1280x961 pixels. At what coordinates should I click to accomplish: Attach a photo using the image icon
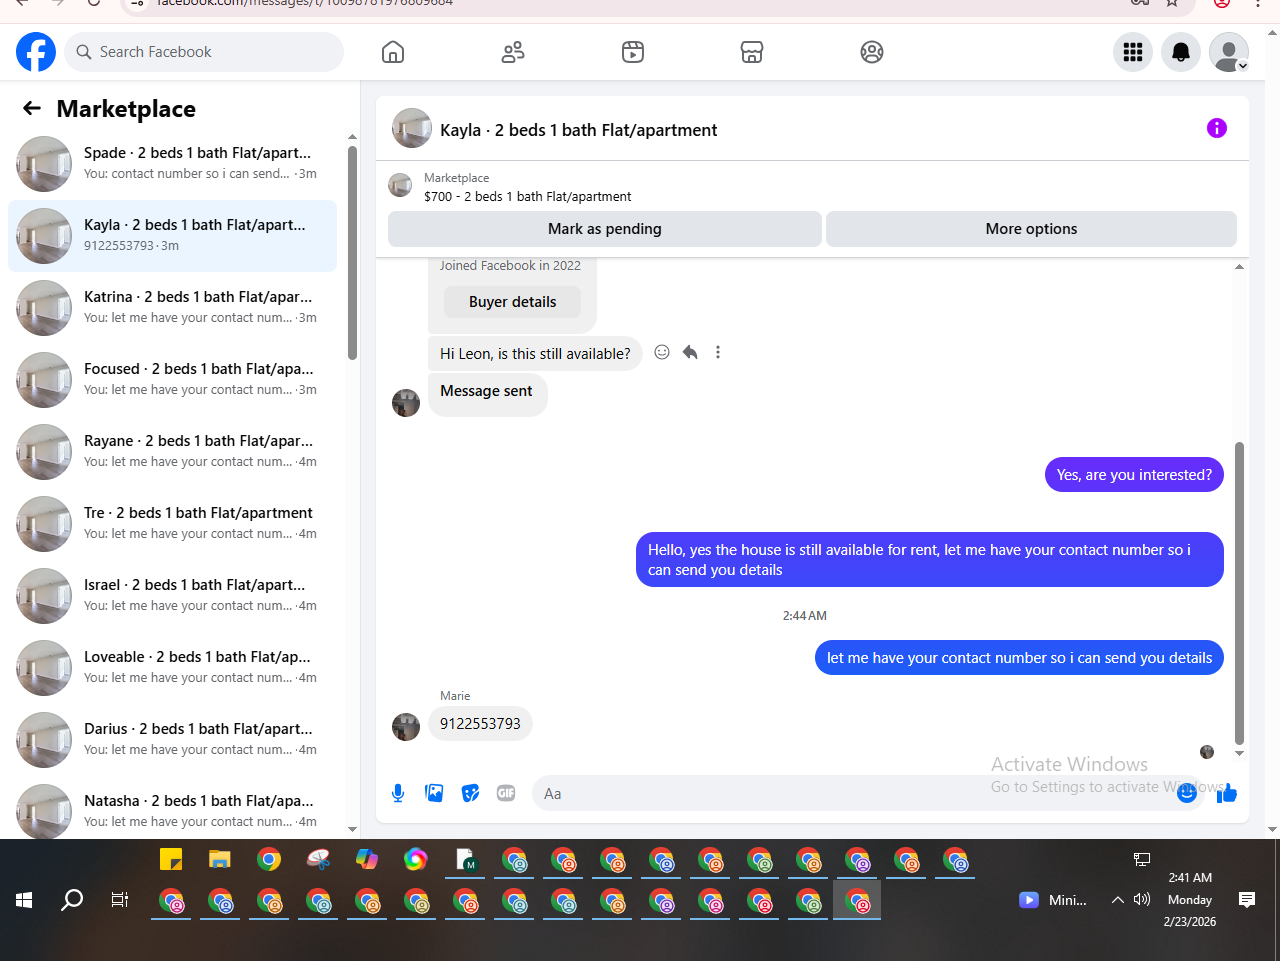coord(434,793)
